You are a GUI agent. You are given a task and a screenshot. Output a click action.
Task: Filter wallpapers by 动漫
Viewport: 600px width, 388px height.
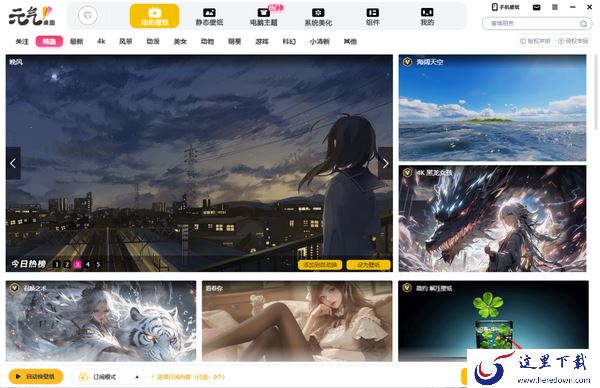tap(153, 41)
